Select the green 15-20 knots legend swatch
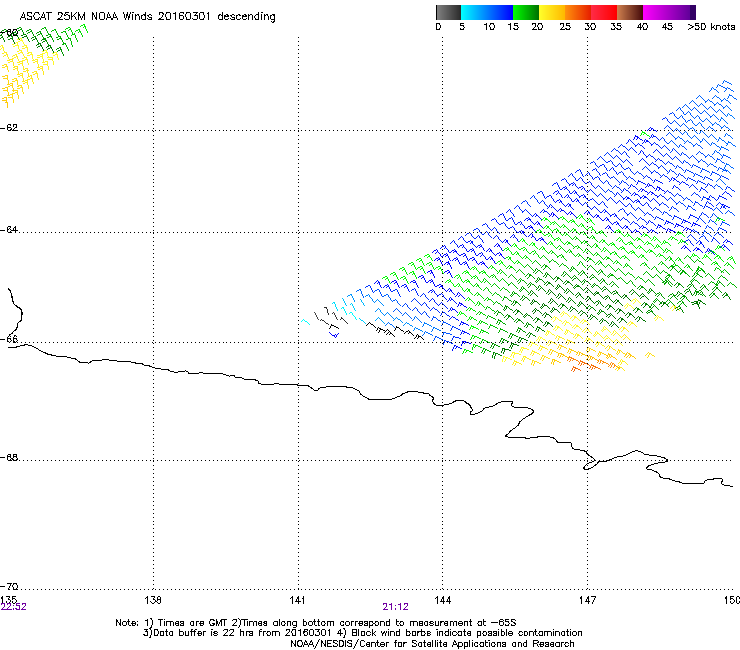 click(526, 12)
